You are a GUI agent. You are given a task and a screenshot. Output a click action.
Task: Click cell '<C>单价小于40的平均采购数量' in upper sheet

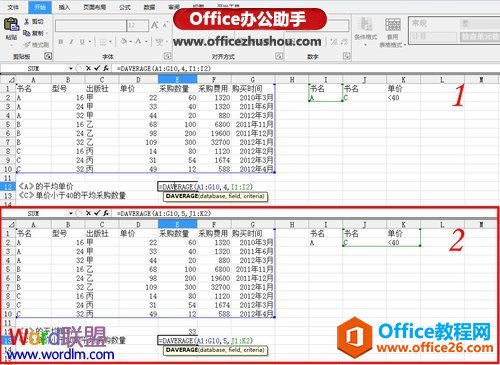tap(72, 195)
